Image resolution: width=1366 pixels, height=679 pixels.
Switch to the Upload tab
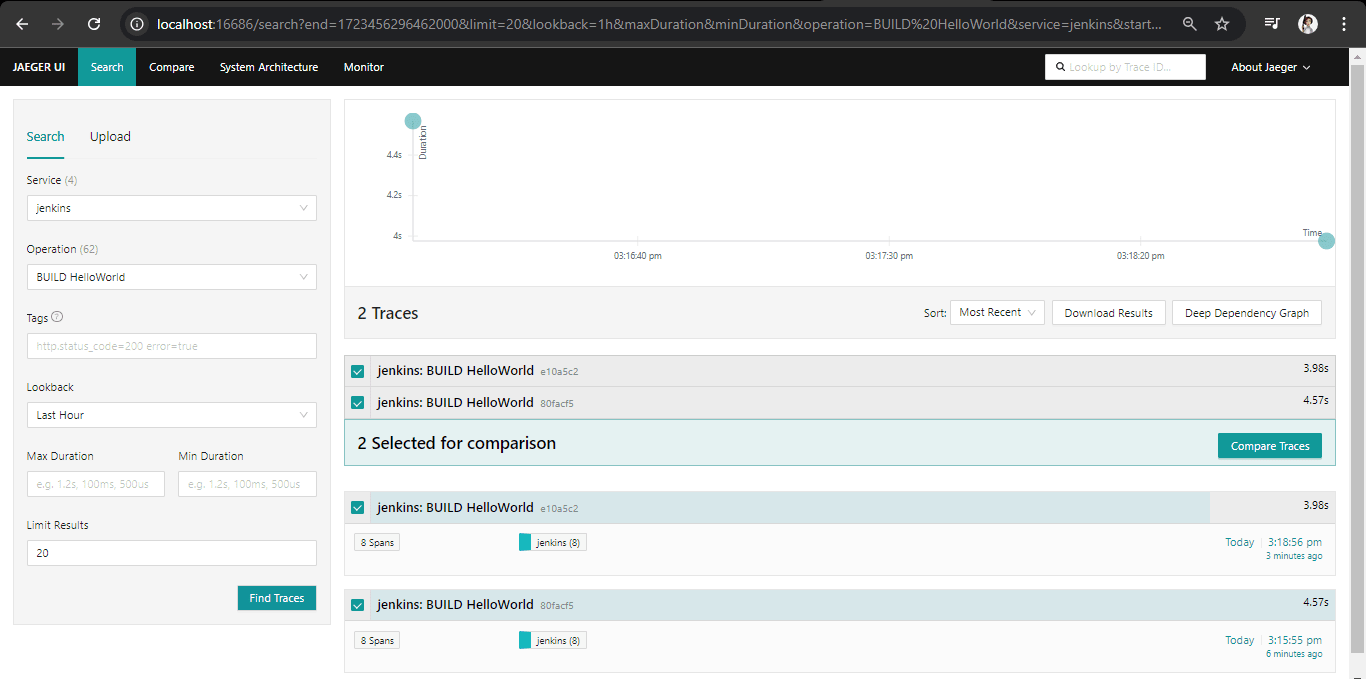click(x=110, y=137)
